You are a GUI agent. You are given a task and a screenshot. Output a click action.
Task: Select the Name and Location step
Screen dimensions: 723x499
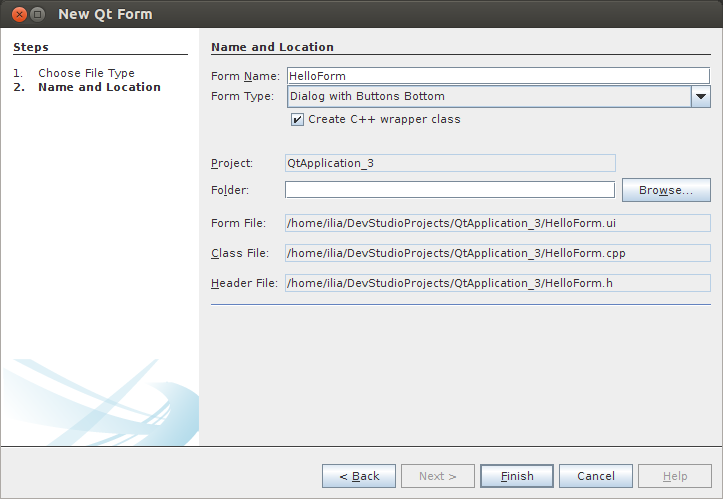click(99, 87)
